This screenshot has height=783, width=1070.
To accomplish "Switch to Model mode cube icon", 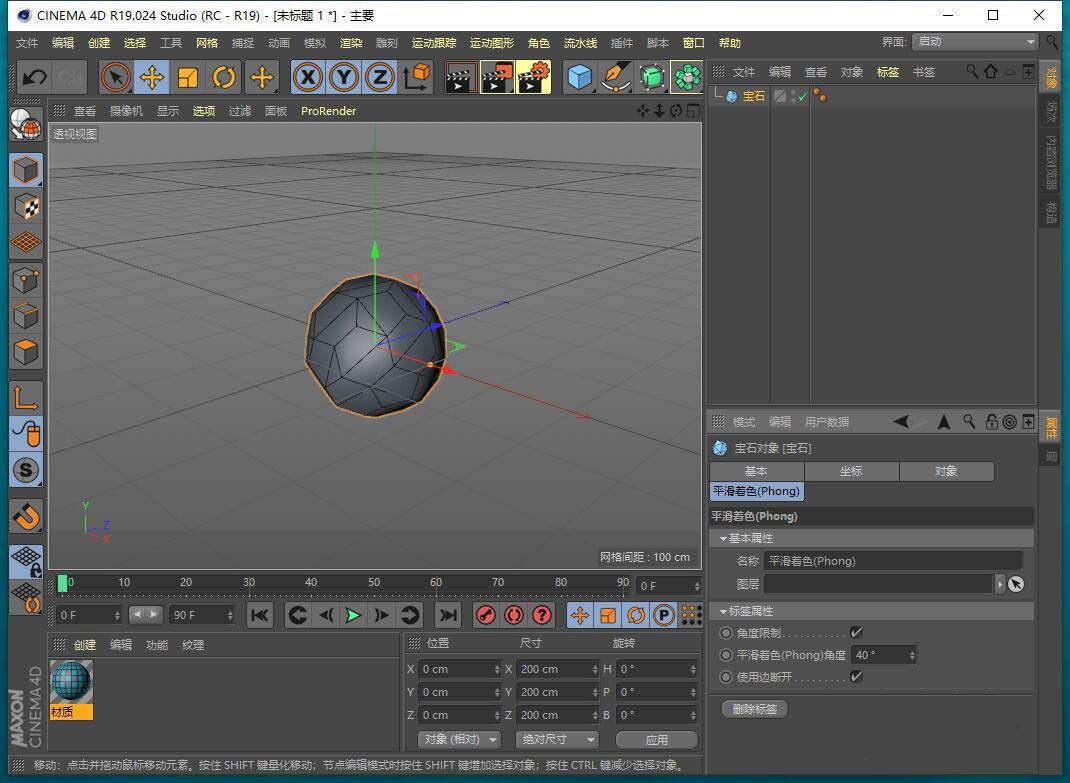I will (x=26, y=170).
